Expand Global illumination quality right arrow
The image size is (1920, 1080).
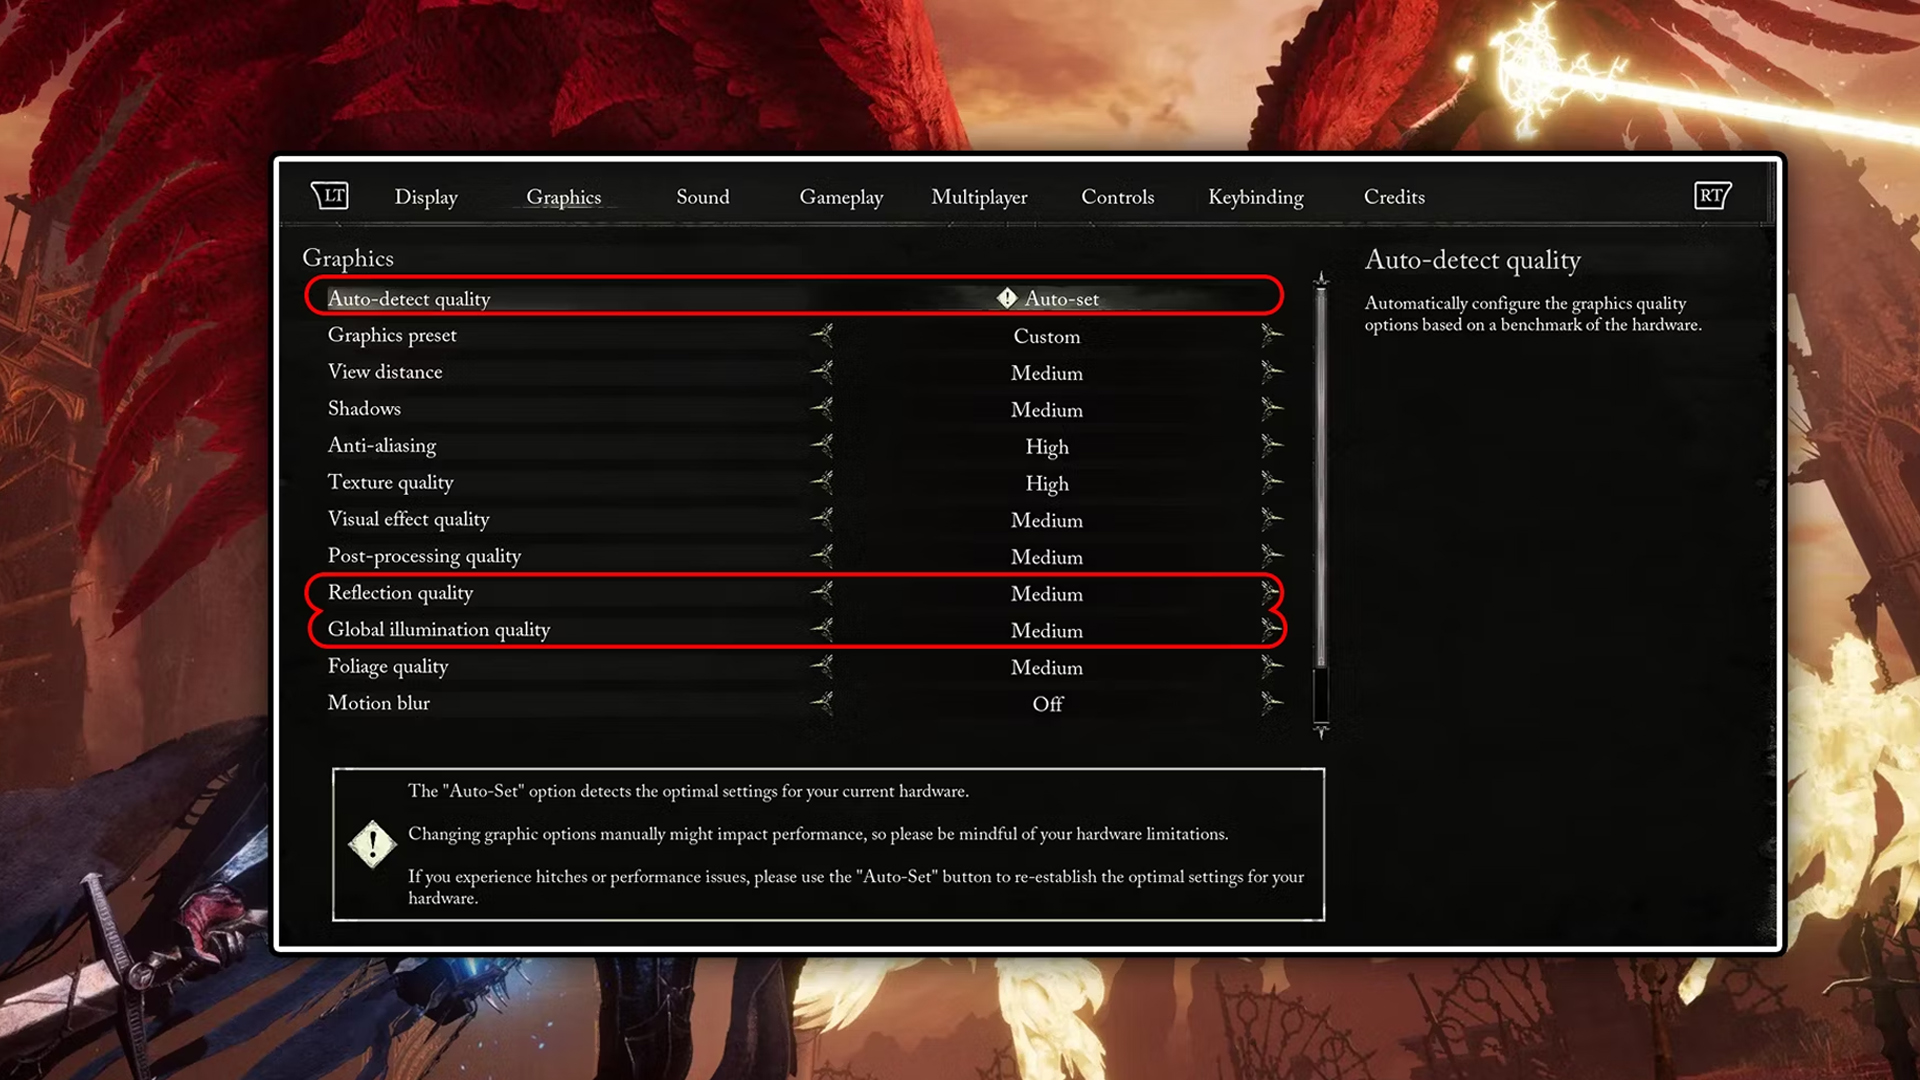pyautogui.click(x=1269, y=629)
